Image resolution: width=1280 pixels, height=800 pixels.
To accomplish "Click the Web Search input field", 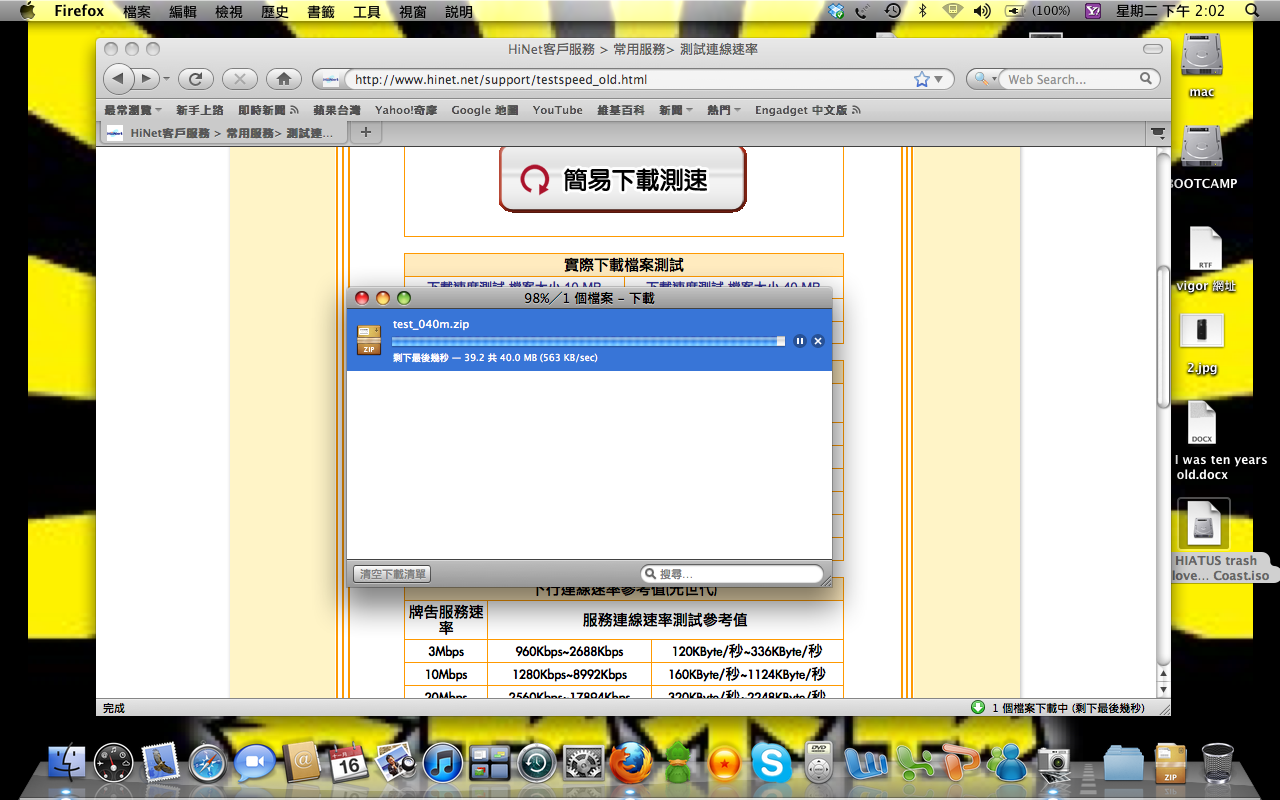I will click(1070, 79).
